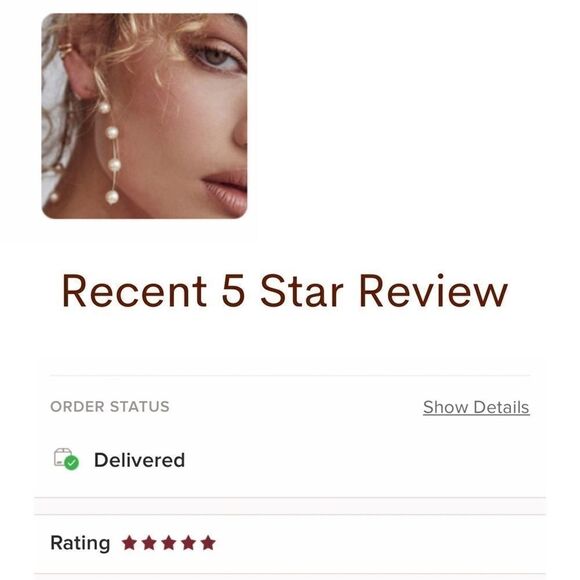Viewport: 580px width, 580px height.
Task: Click the ORDER STATUS label
Action: coord(110,407)
